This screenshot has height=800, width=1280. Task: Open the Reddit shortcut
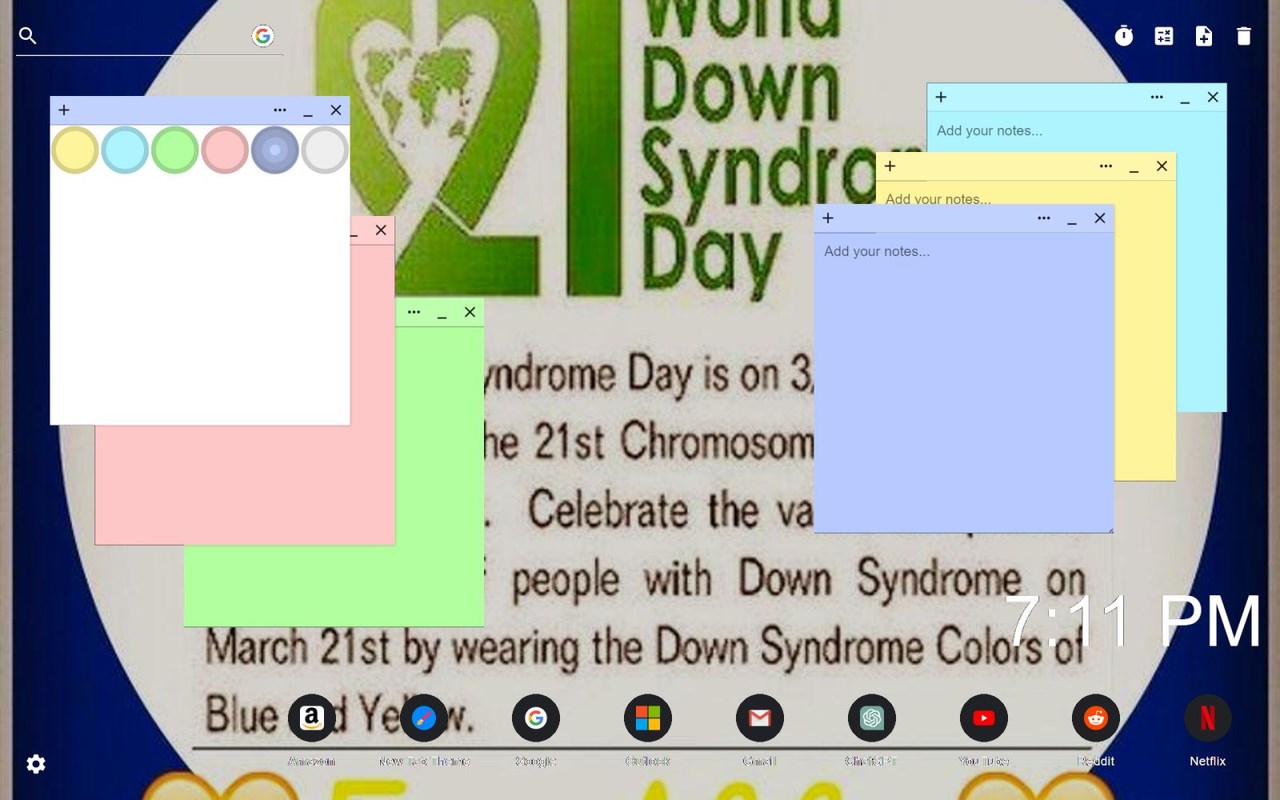(x=1096, y=718)
